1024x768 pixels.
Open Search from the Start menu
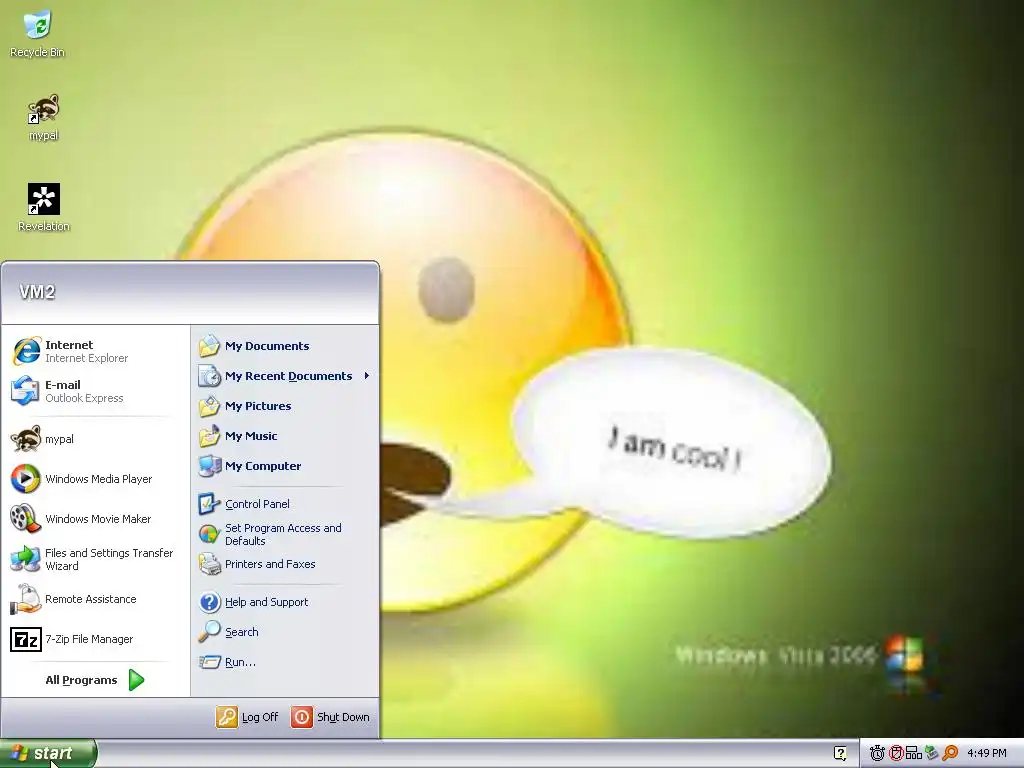[x=285, y=632]
